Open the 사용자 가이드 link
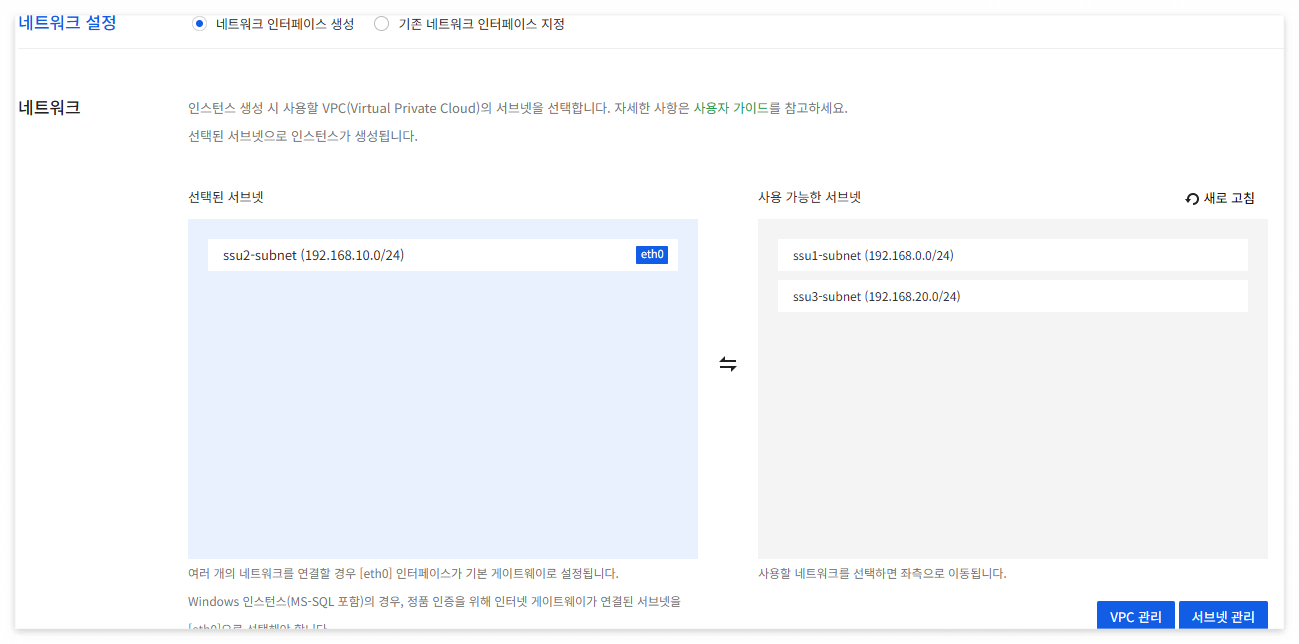 [731, 108]
